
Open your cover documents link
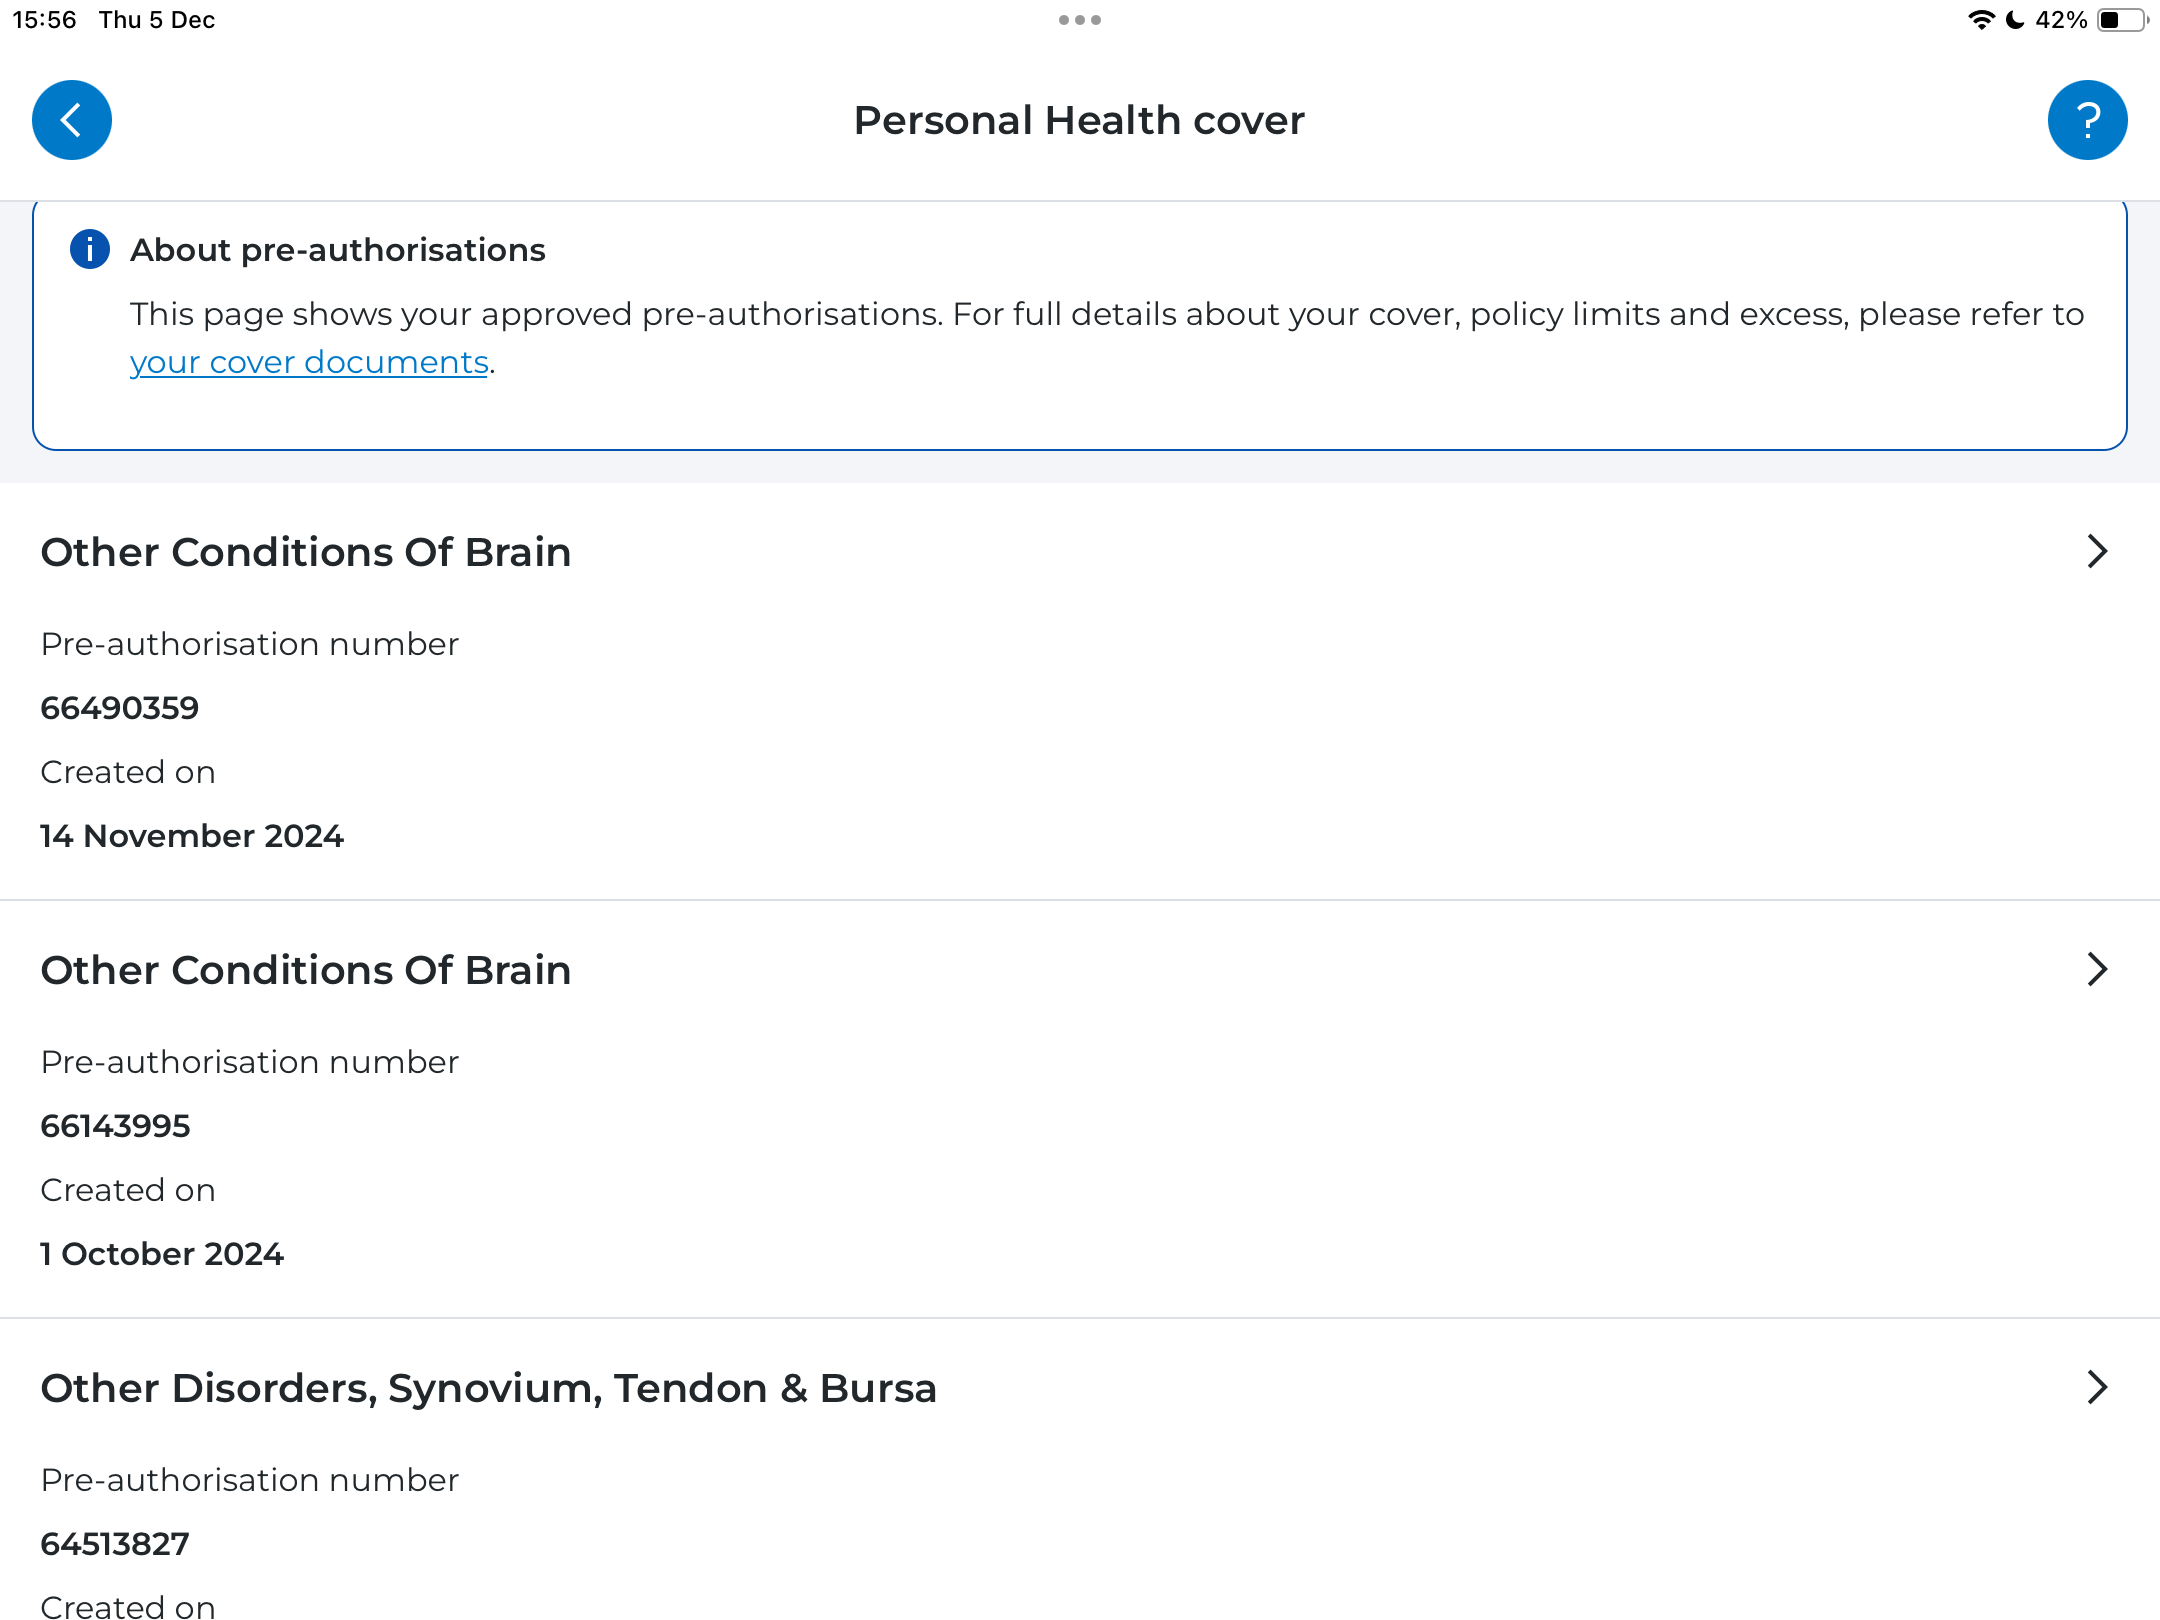click(x=309, y=362)
